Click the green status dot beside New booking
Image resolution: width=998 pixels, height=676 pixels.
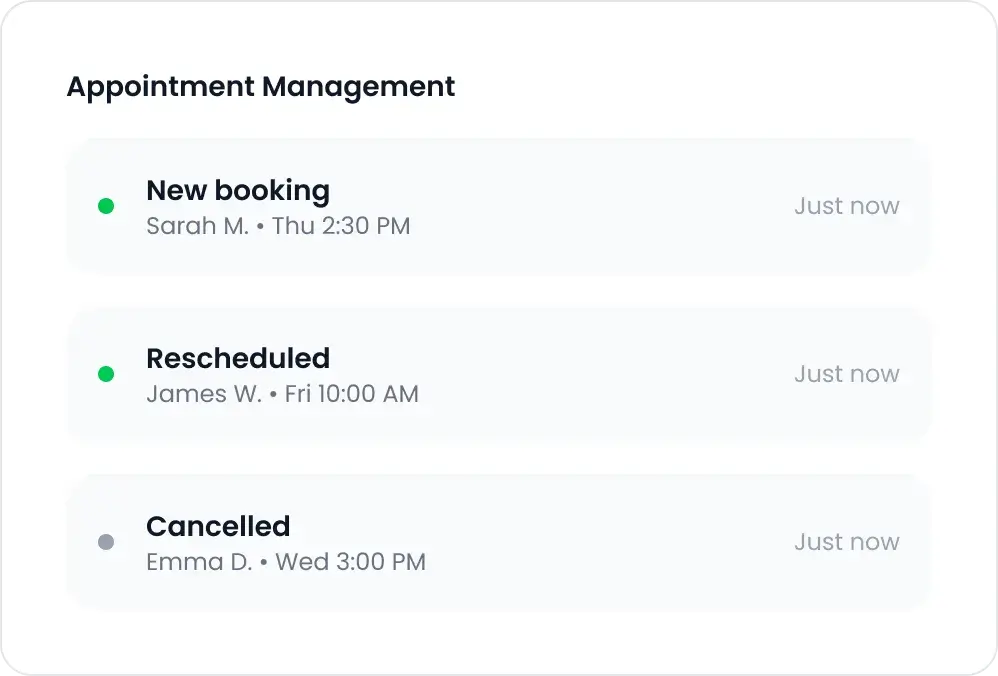click(106, 206)
